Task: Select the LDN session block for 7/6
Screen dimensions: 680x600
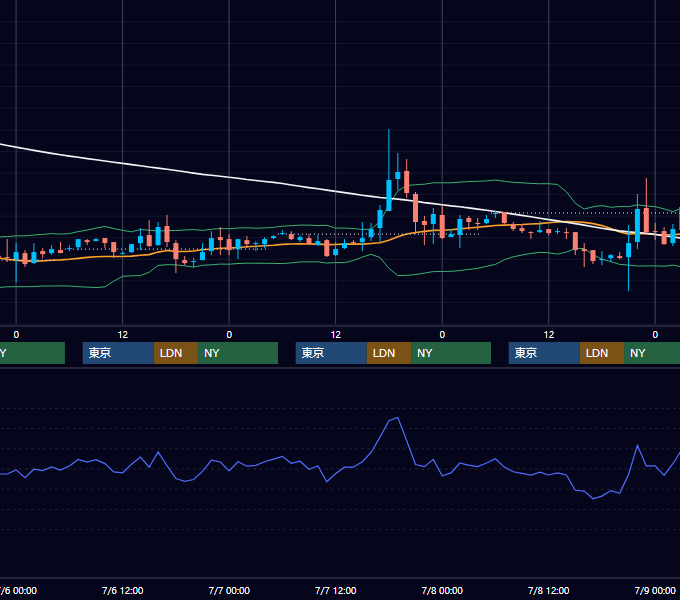Action: coord(176,353)
